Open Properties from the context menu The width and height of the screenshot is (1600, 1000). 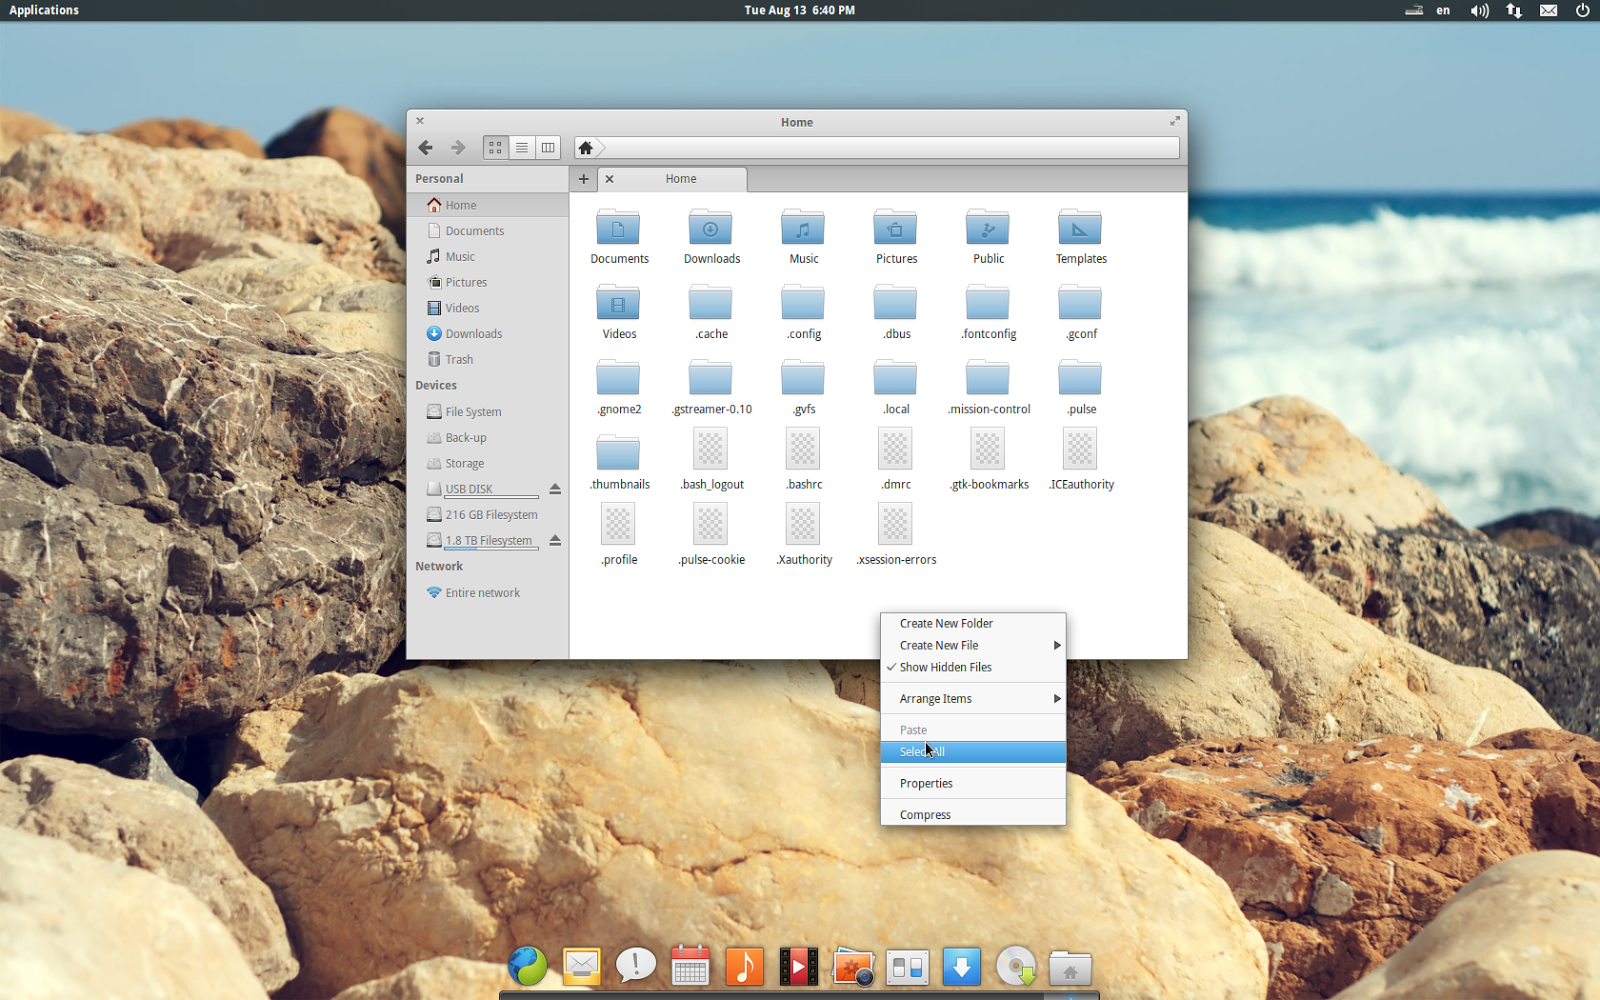click(x=925, y=783)
